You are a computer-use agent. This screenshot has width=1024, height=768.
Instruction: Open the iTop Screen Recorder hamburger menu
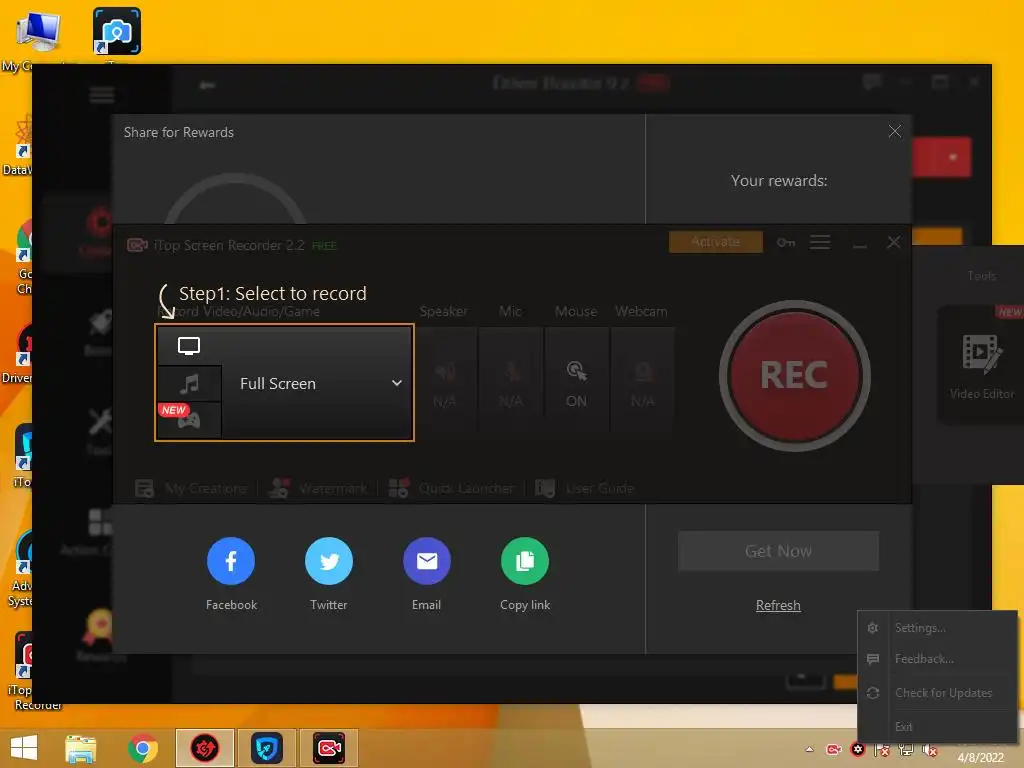820,242
